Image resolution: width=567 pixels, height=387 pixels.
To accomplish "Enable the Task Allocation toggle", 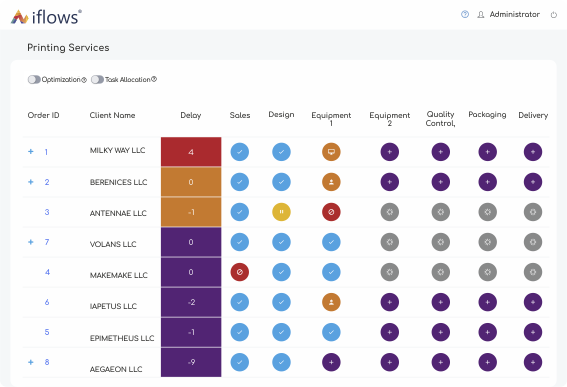I will 97,80.
